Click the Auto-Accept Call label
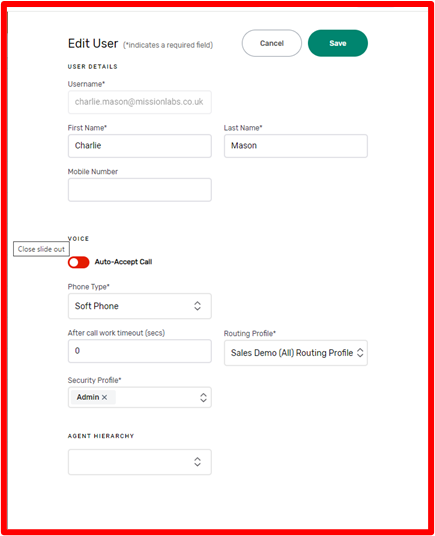This screenshot has width=435, height=536. (123, 262)
